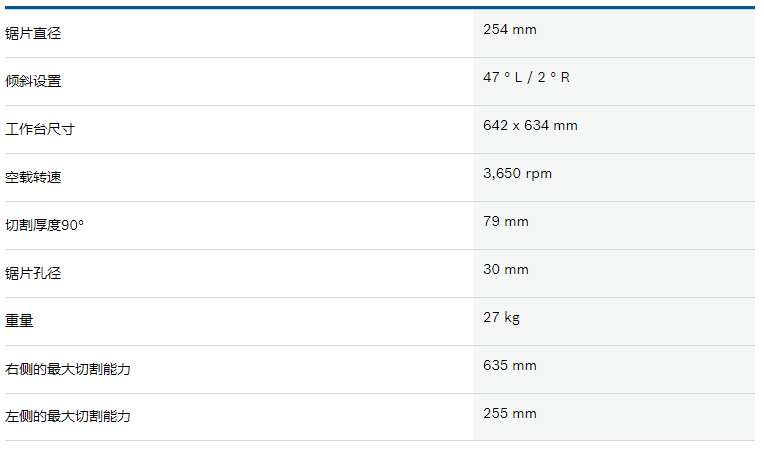Click the 空载转速 label
Image resolution: width=764 pixels, height=454 pixels.
click(x=33, y=177)
